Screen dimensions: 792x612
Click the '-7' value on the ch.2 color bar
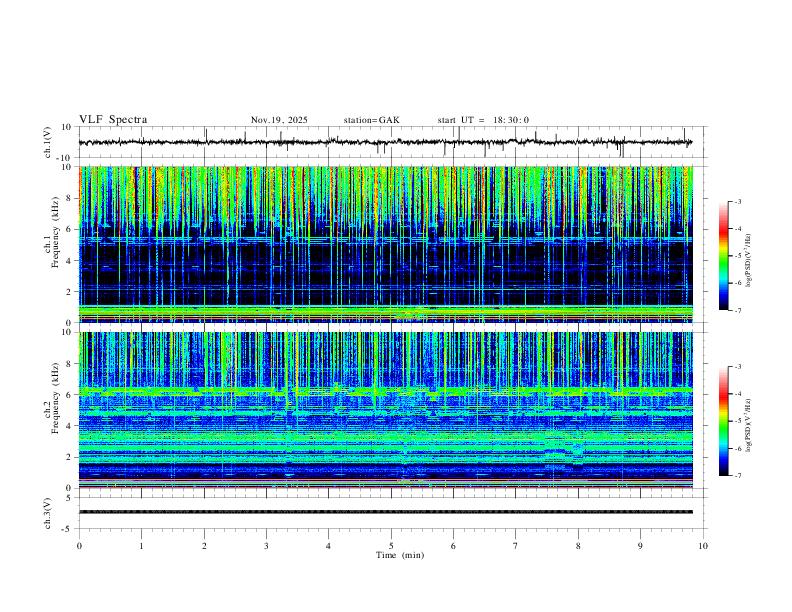pos(738,476)
